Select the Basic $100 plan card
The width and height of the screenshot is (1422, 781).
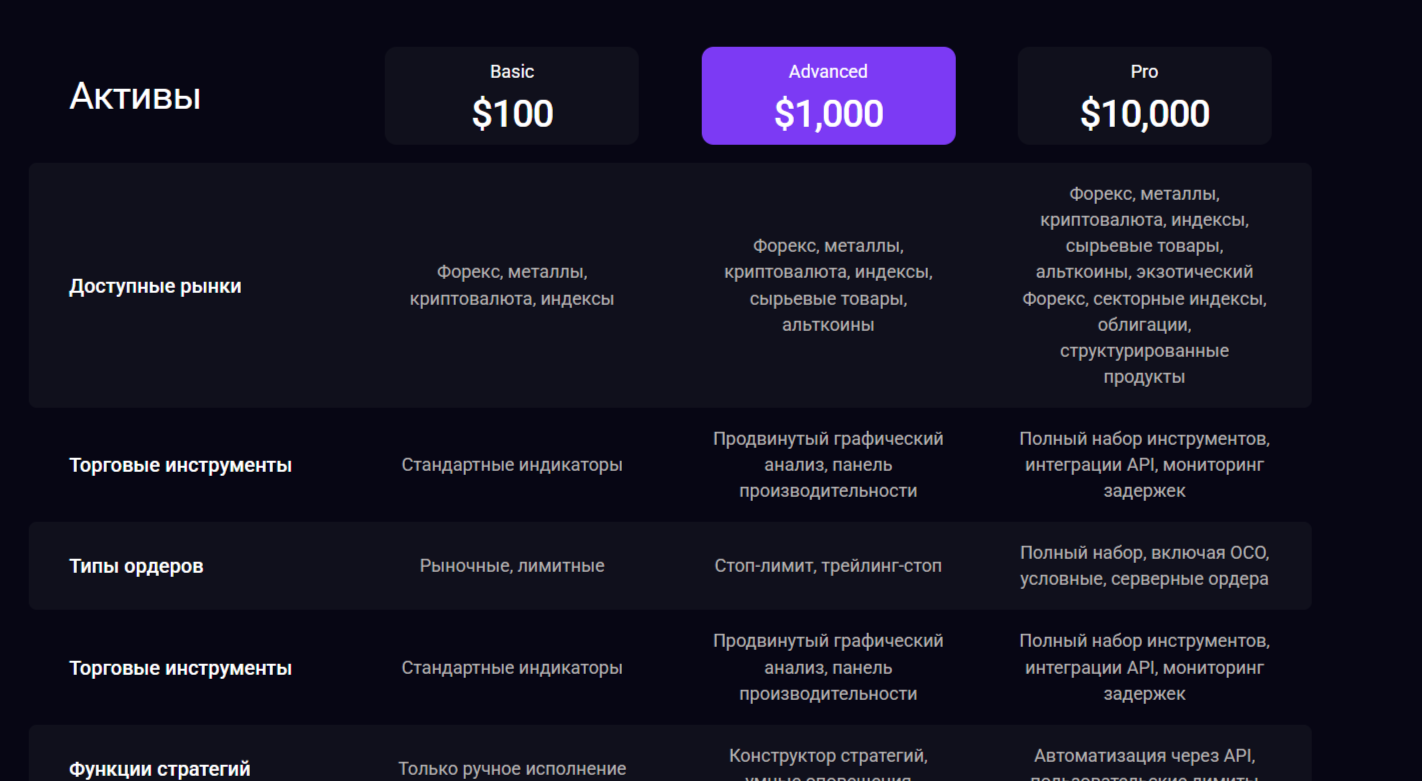click(511, 96)
